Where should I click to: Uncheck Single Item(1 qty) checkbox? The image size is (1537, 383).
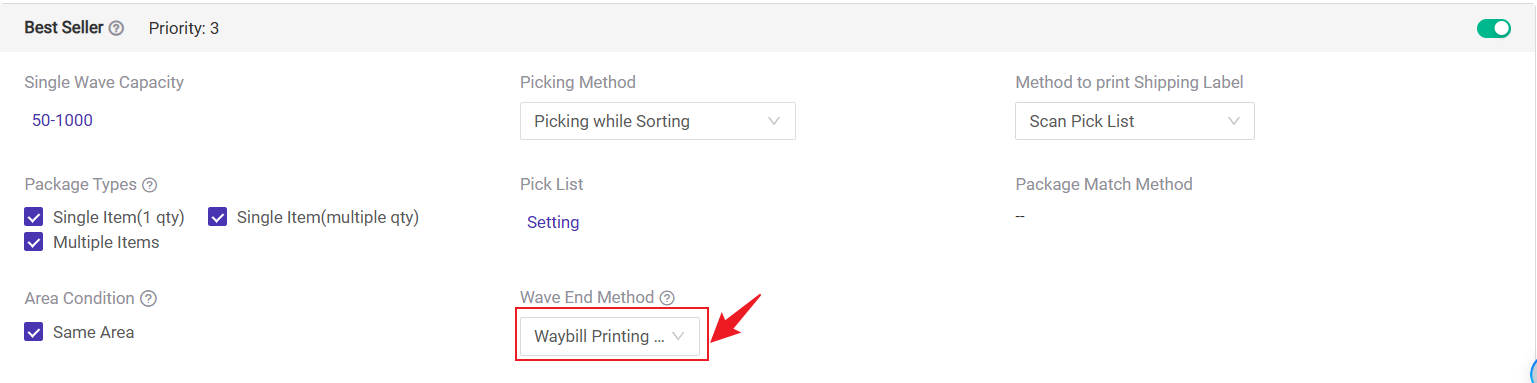tap(34, 217)
